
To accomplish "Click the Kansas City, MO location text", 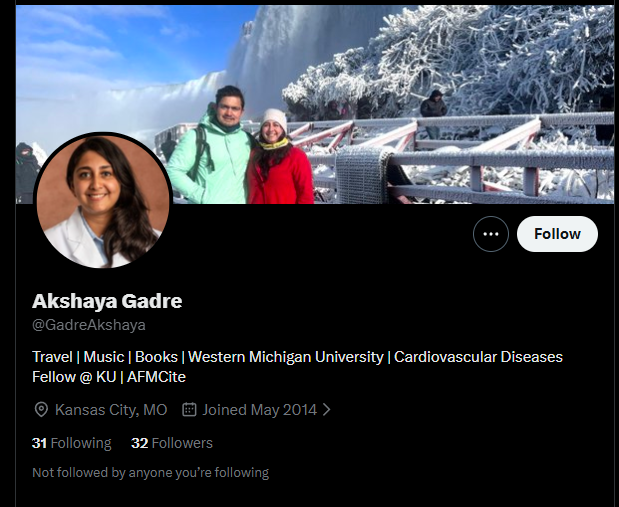I will point(111,410).
